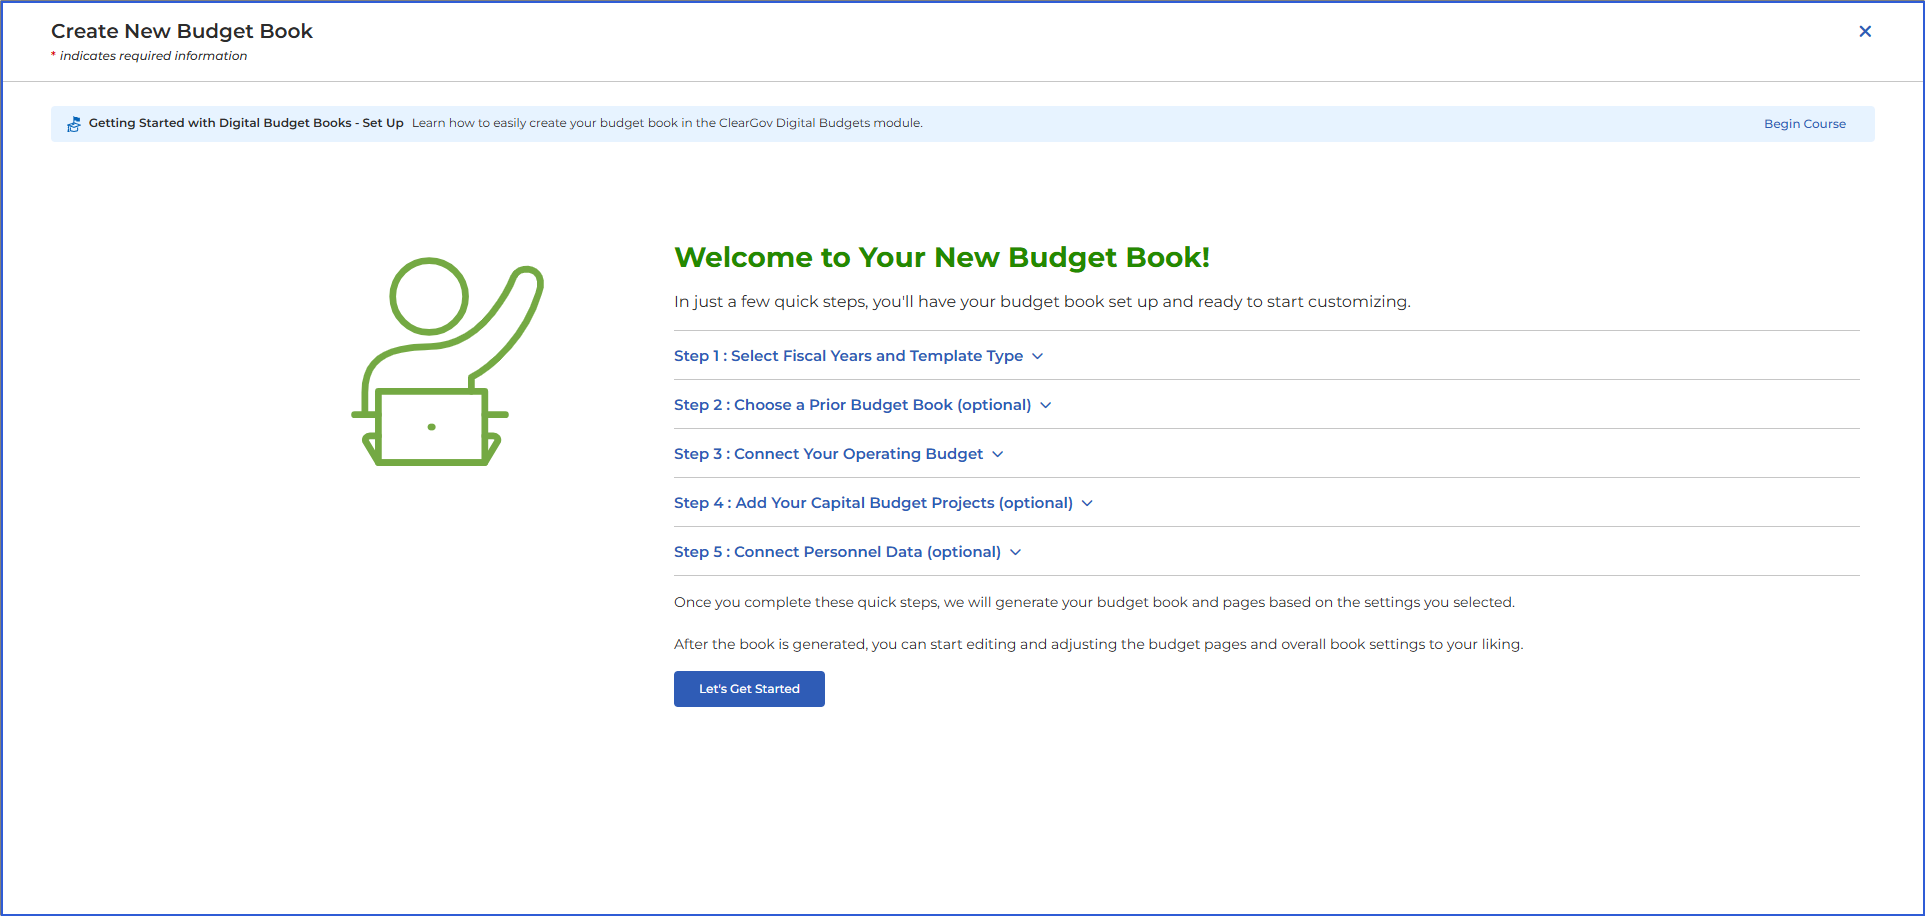This screenshot has height=917, width=1926.
Task: Click the Welcome to Your New Budget Book heading
Action: click(942, 257)
